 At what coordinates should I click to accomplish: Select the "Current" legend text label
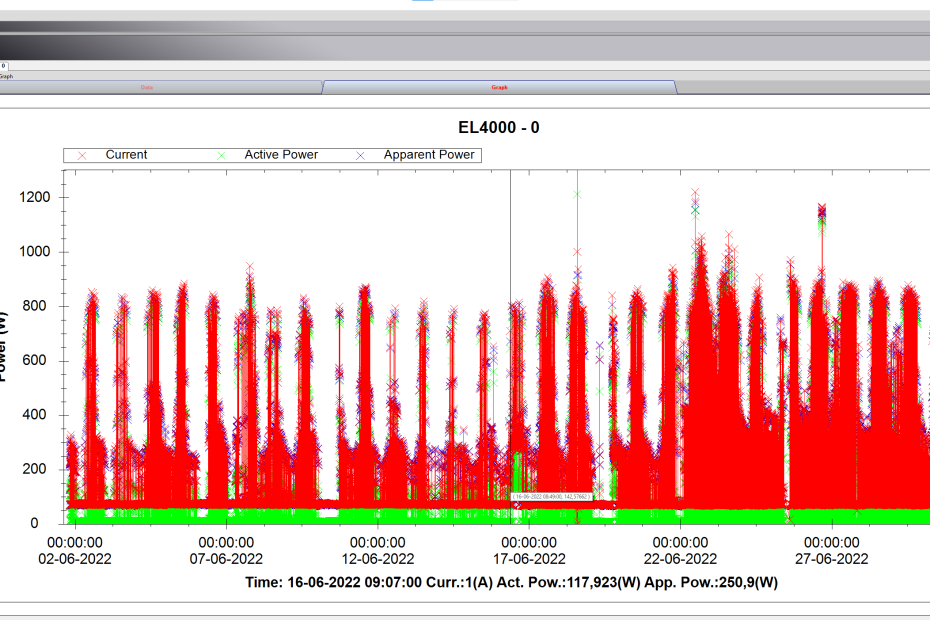tap(126, 155)
